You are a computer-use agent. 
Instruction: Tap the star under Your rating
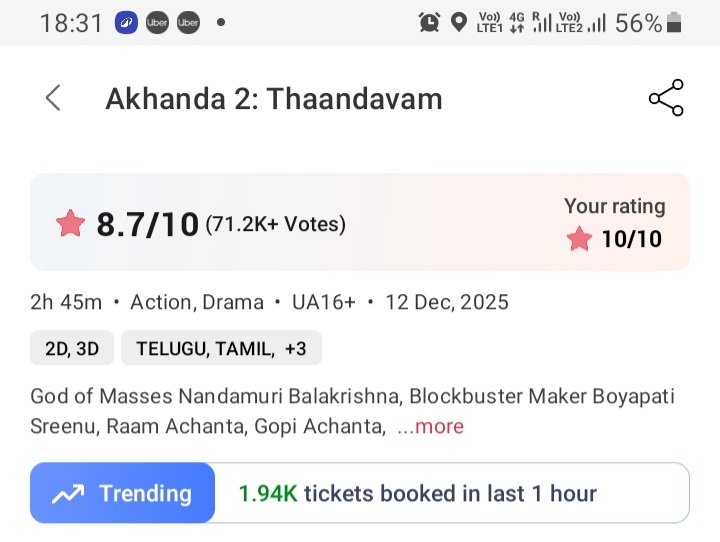click(579, 239)
